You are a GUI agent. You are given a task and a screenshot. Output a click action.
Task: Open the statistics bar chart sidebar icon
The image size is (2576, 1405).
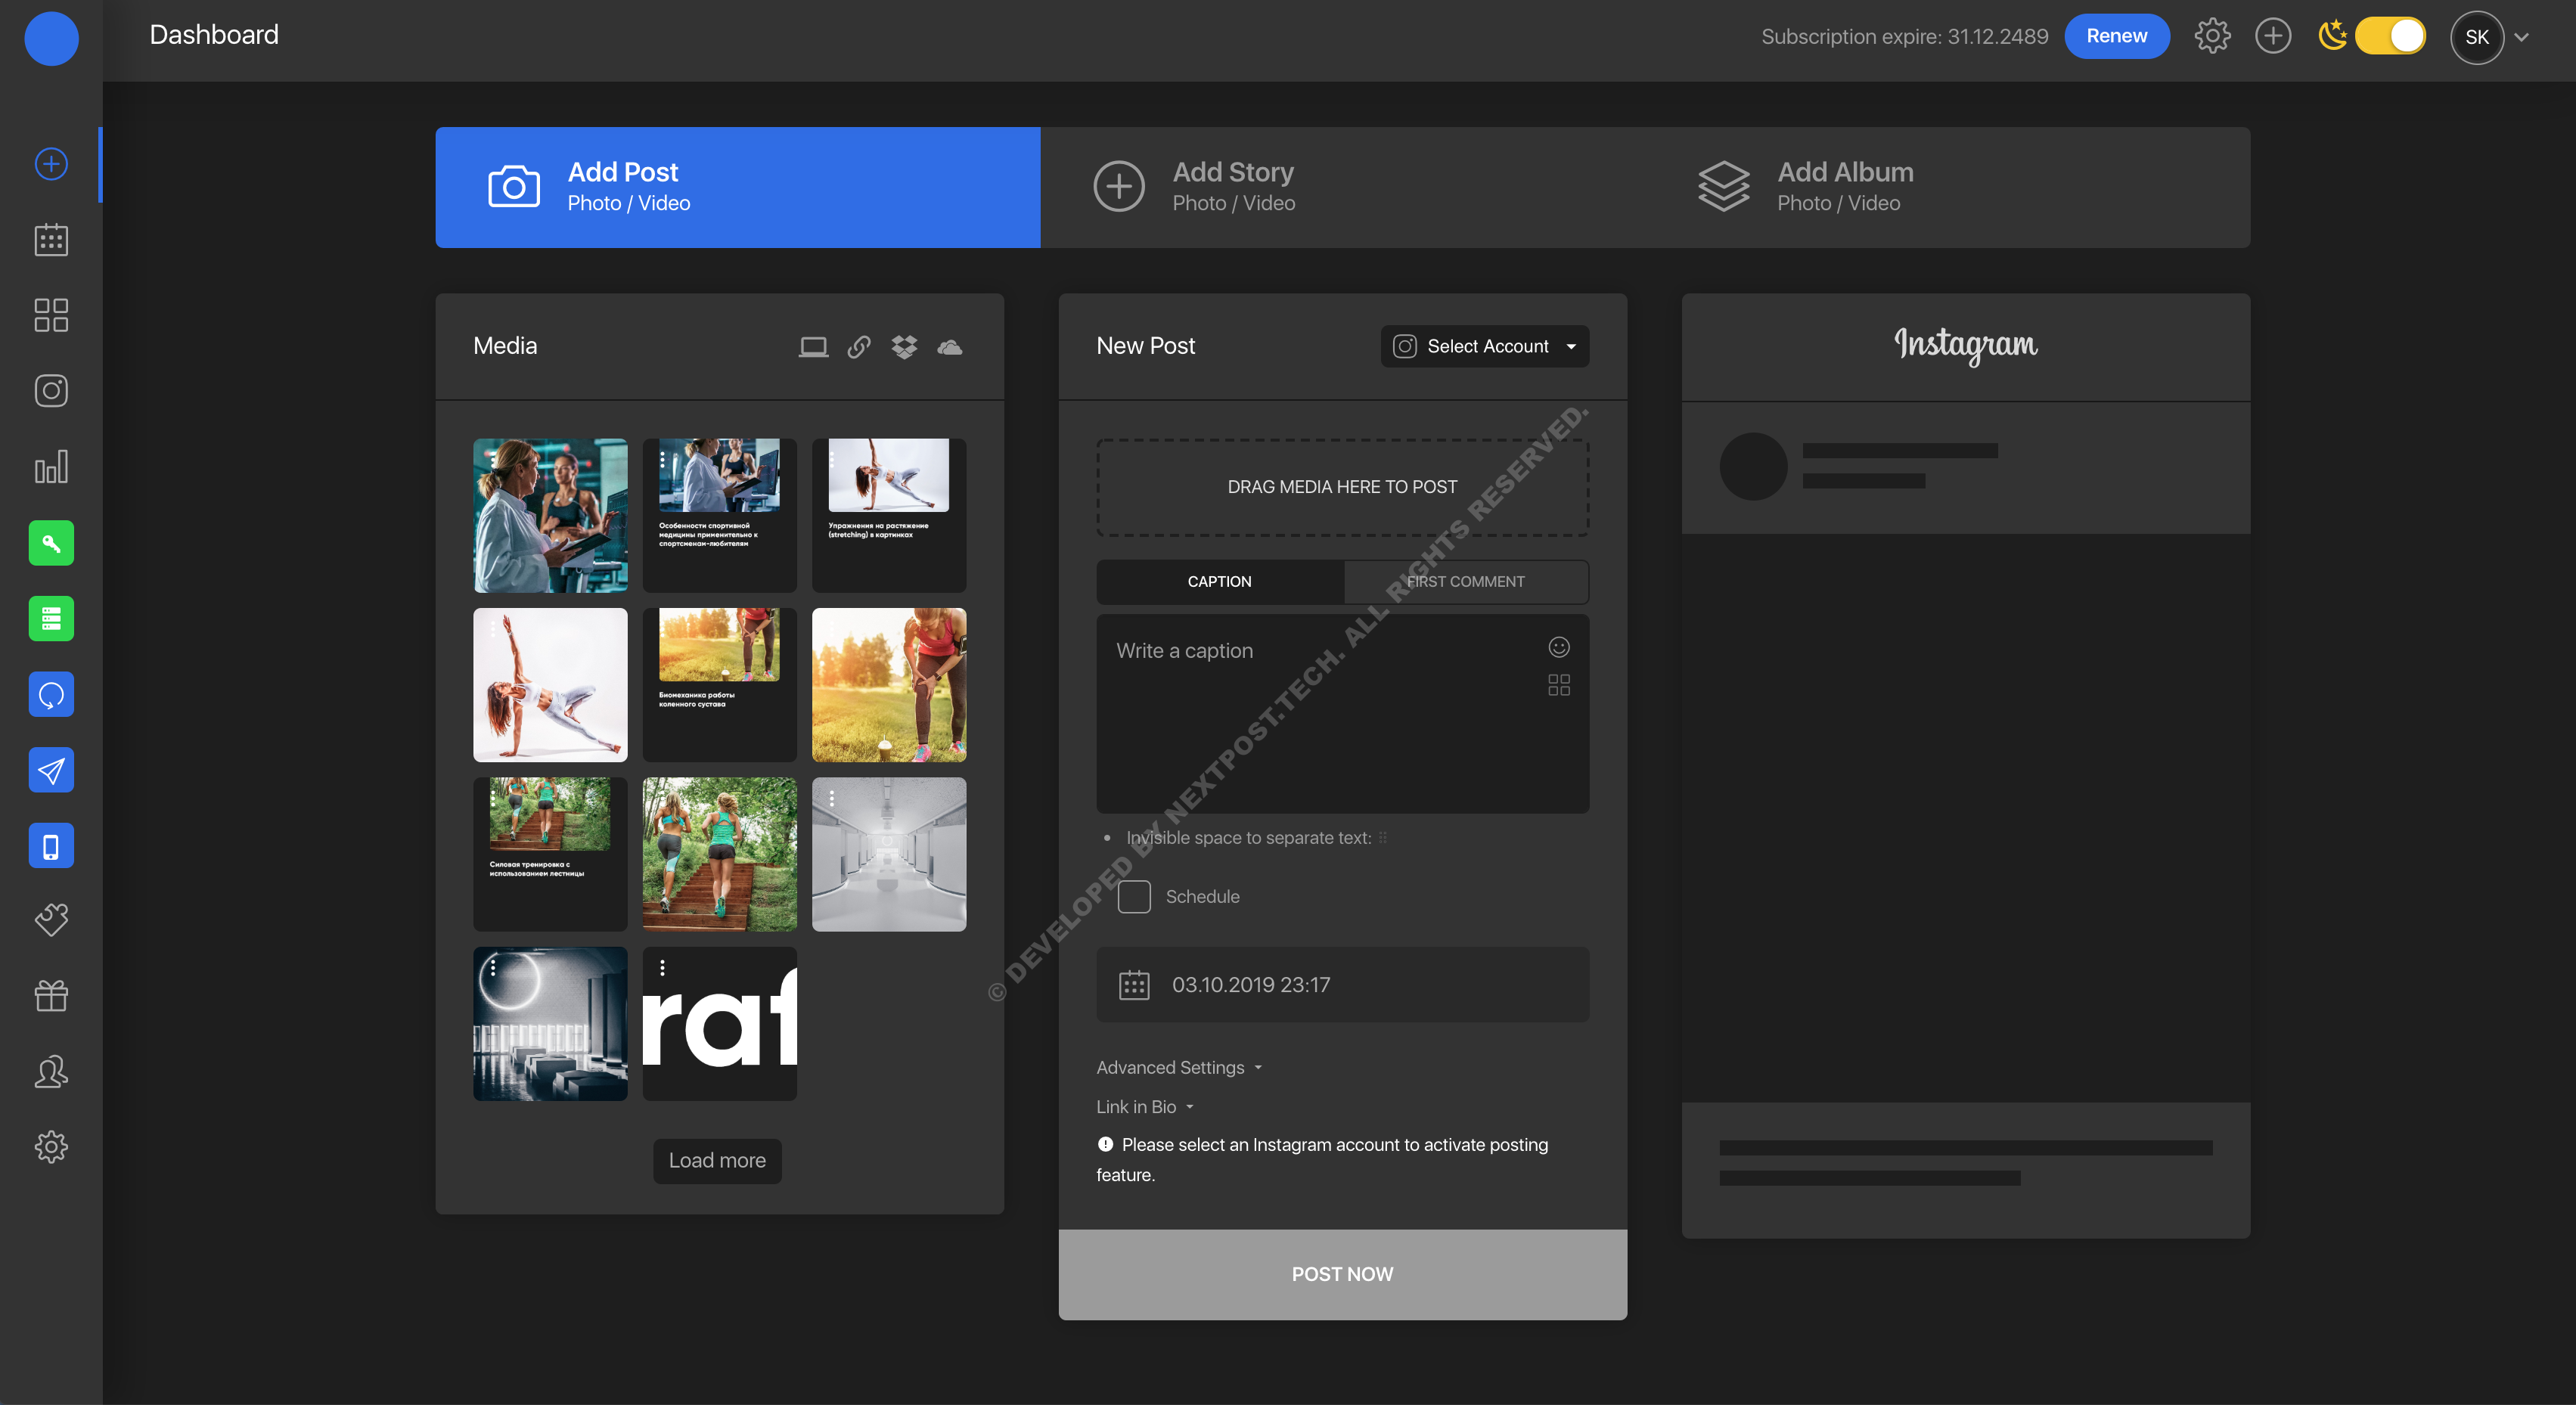[51, 467]
